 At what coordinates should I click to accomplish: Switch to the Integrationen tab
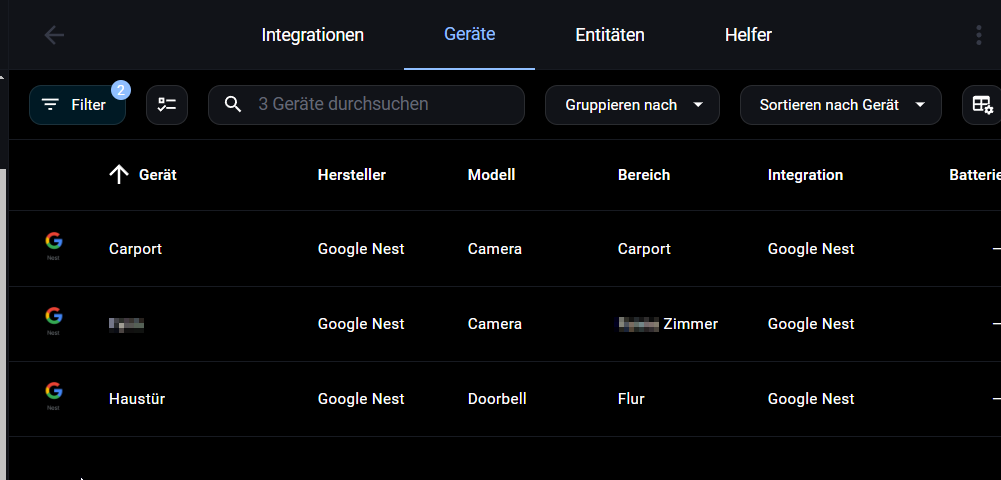(313, 34)
